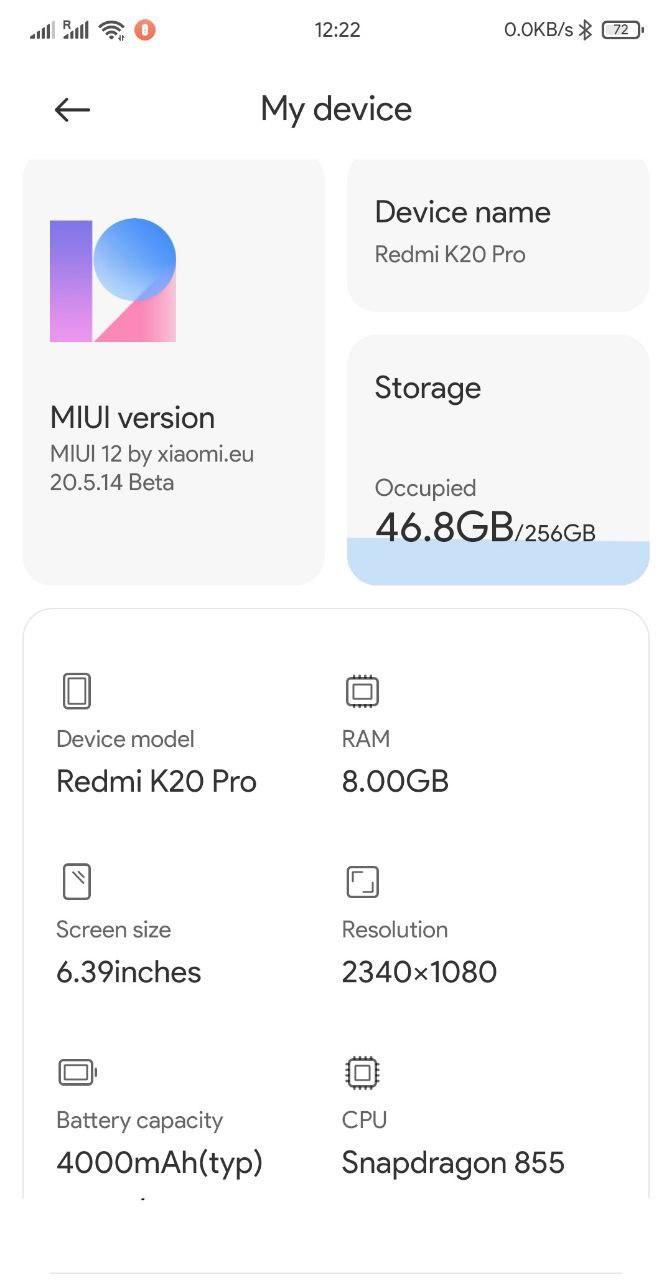The image size is (672, 1280).
Task: Tap the Bluetooth status icon
Action: (586, 30)
